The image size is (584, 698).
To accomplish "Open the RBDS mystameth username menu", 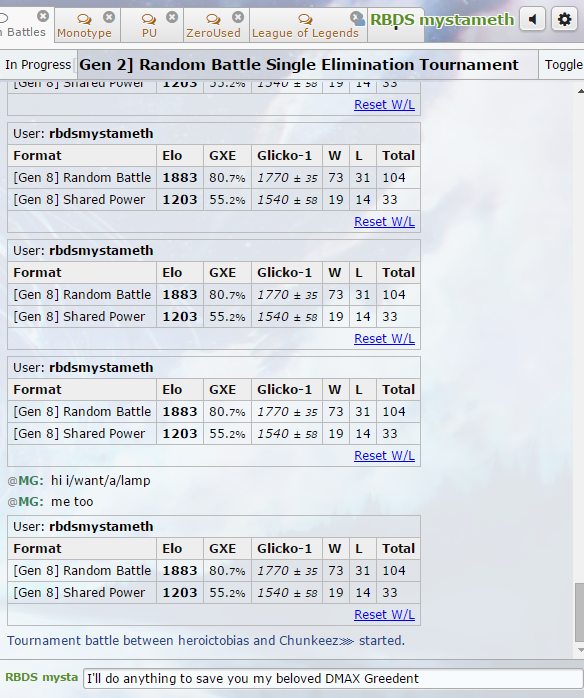I will 442,20.
